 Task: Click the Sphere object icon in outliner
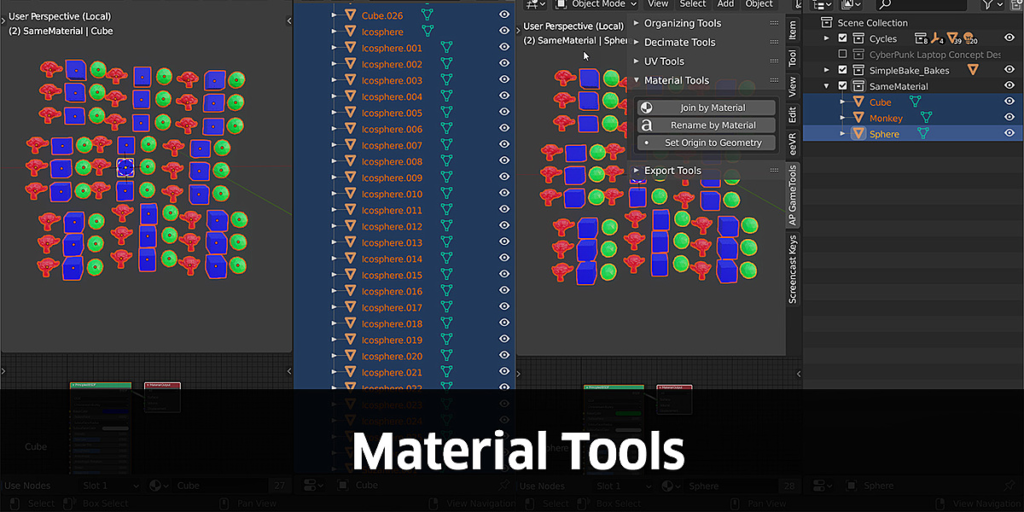(x=858, y=134)
